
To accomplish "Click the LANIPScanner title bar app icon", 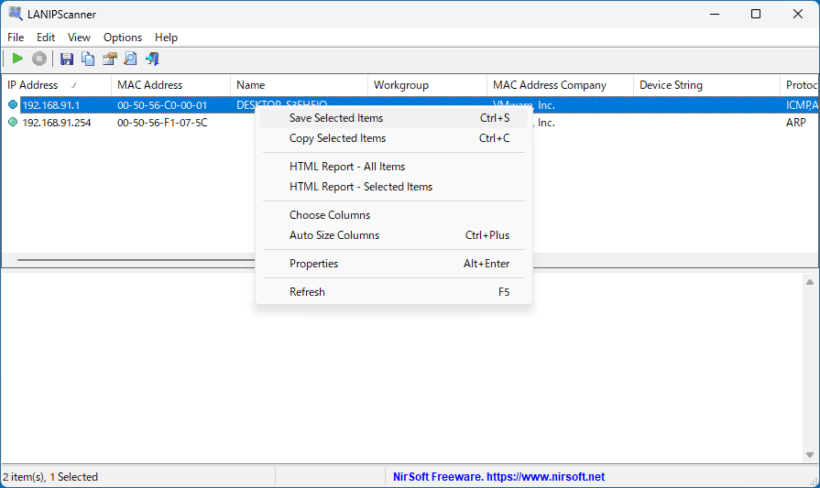I will tap(15, 14).
